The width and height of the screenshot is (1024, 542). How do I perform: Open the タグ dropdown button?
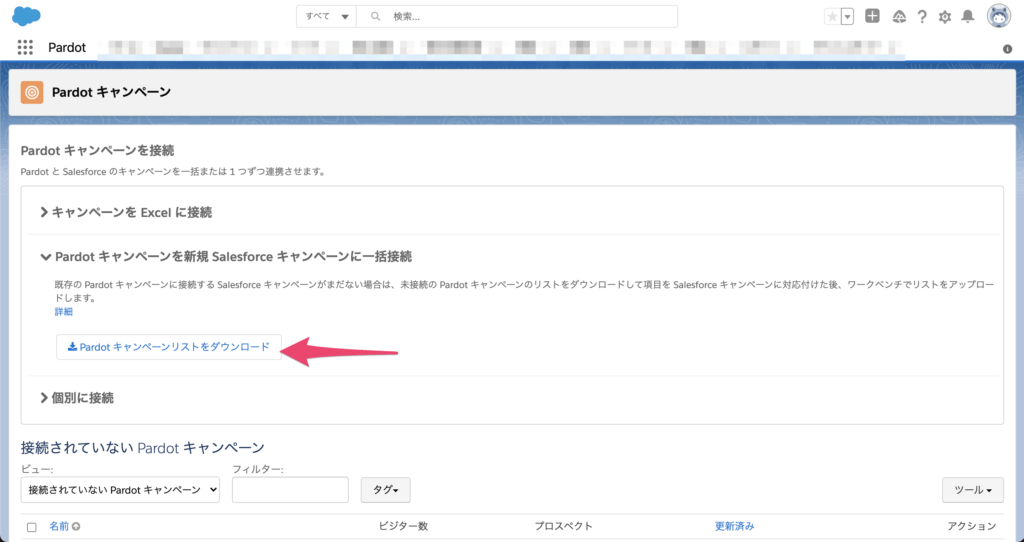(x=385, y=490)
